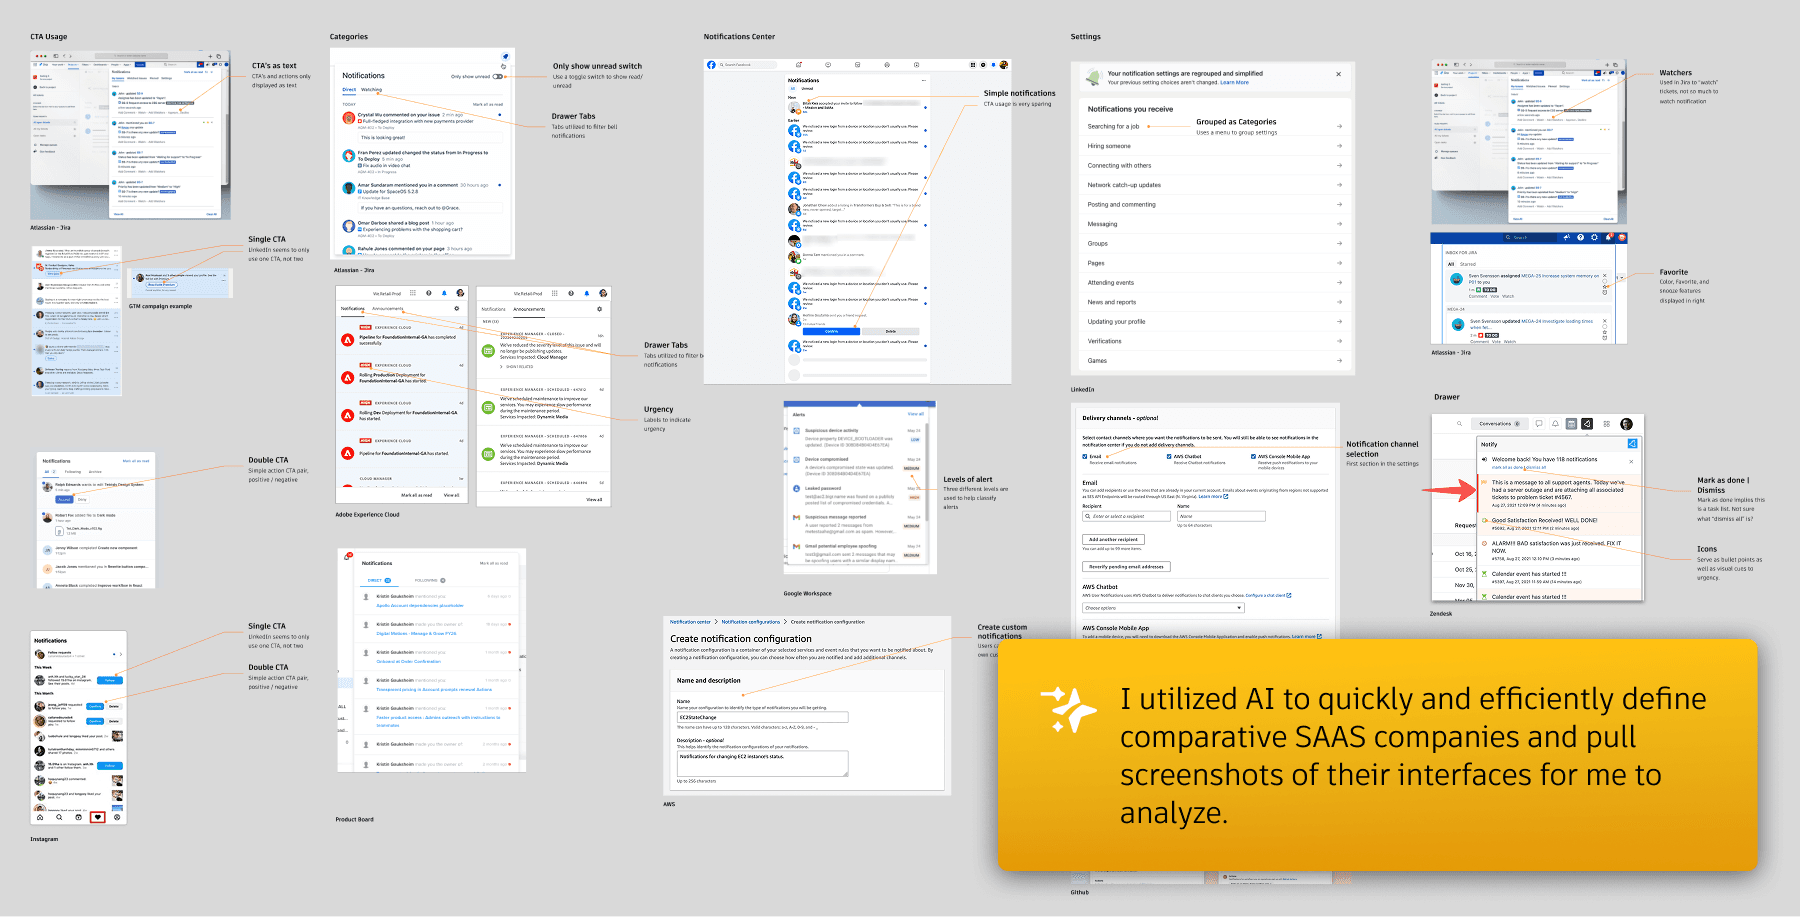Click the pin icon above Jira Notifications panel
The image size is (1800, 917).
(505, 56)
